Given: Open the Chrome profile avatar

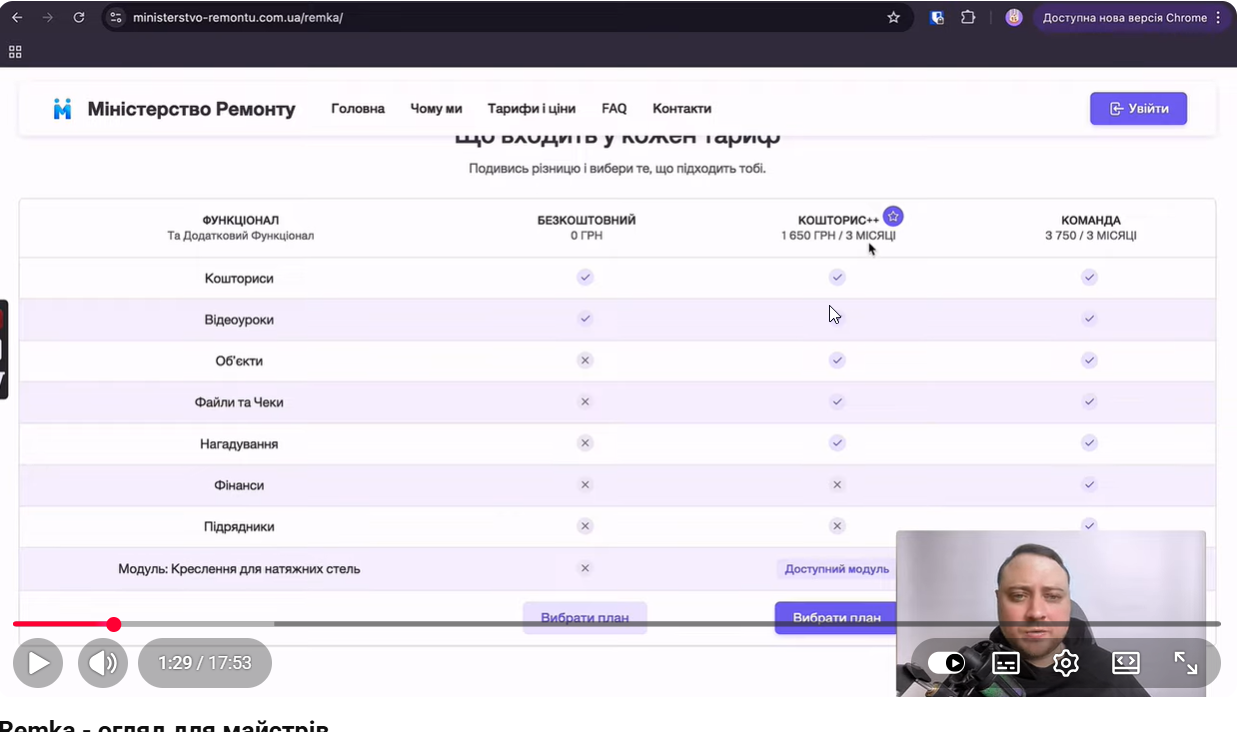Looking at the screenshot, I should click(x=1014, y=17).
